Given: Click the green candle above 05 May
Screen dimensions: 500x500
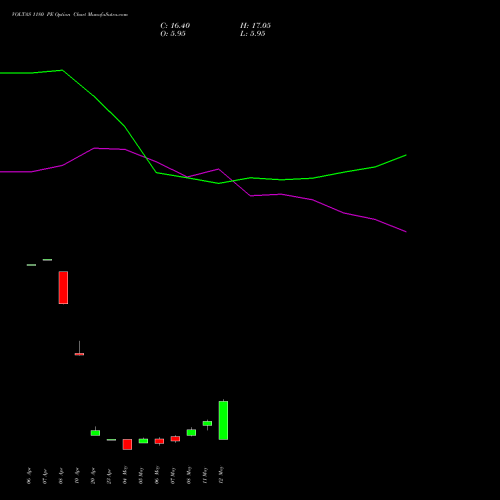Looking at the screenshot, I should tap(143, 441).
